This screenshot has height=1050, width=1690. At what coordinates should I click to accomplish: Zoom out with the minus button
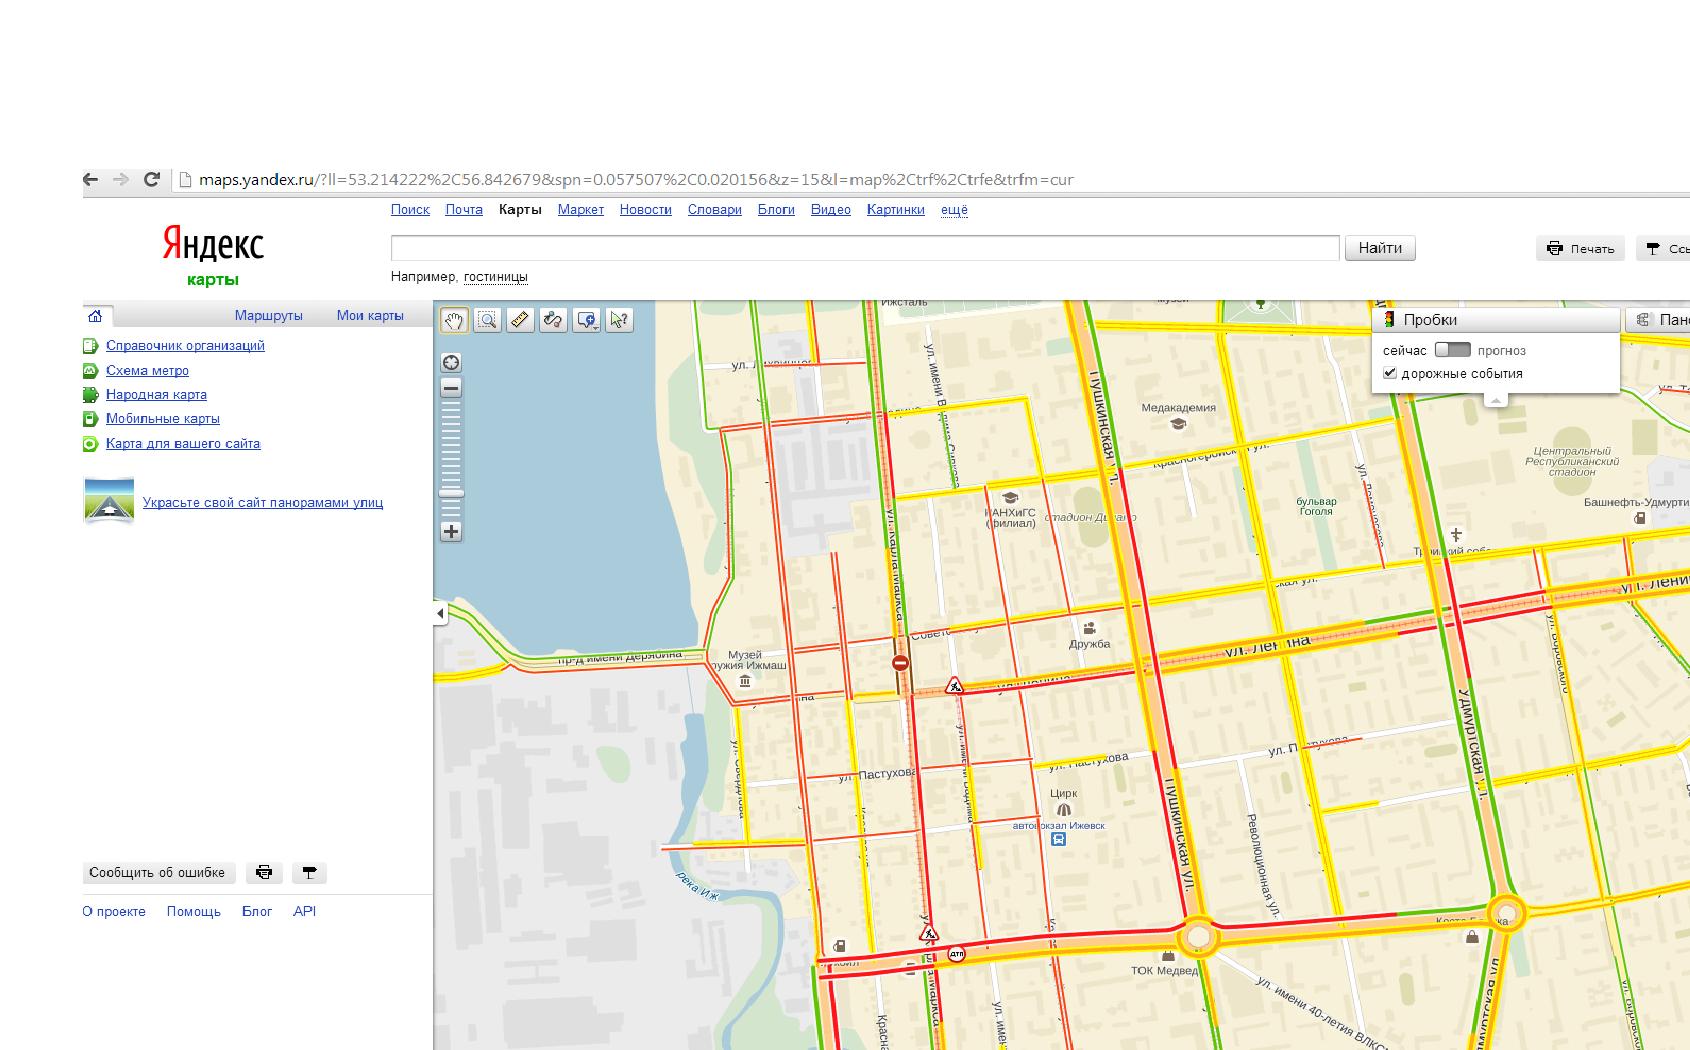pyautogui.click(x=451, y=388)
